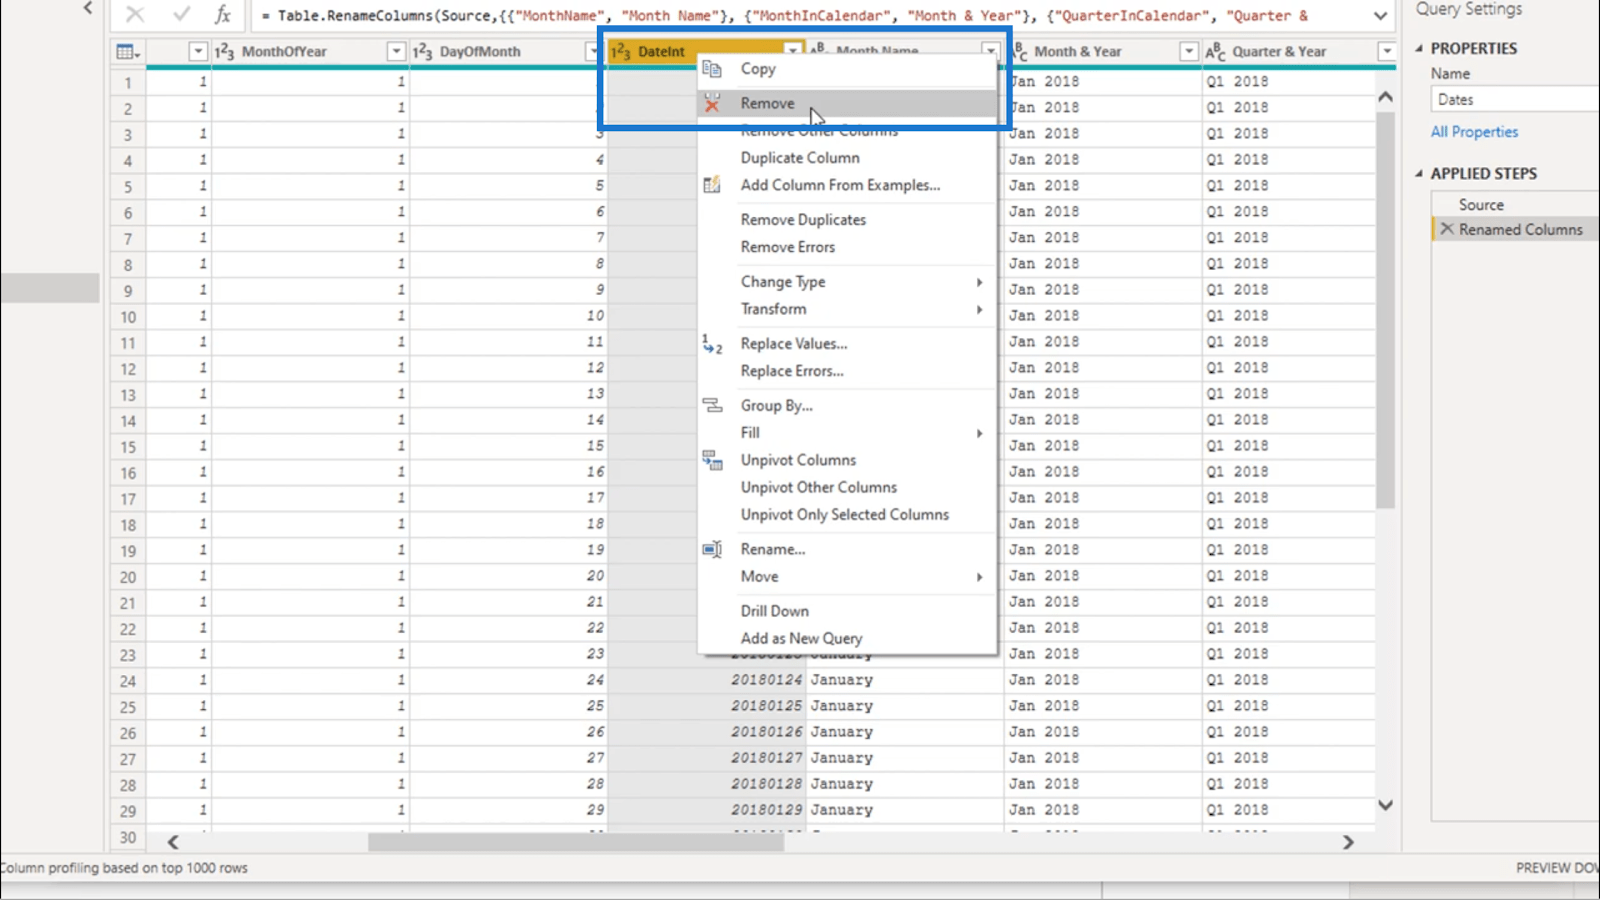
Task: Select Replace Values menu entry
Action: point(794,344)
